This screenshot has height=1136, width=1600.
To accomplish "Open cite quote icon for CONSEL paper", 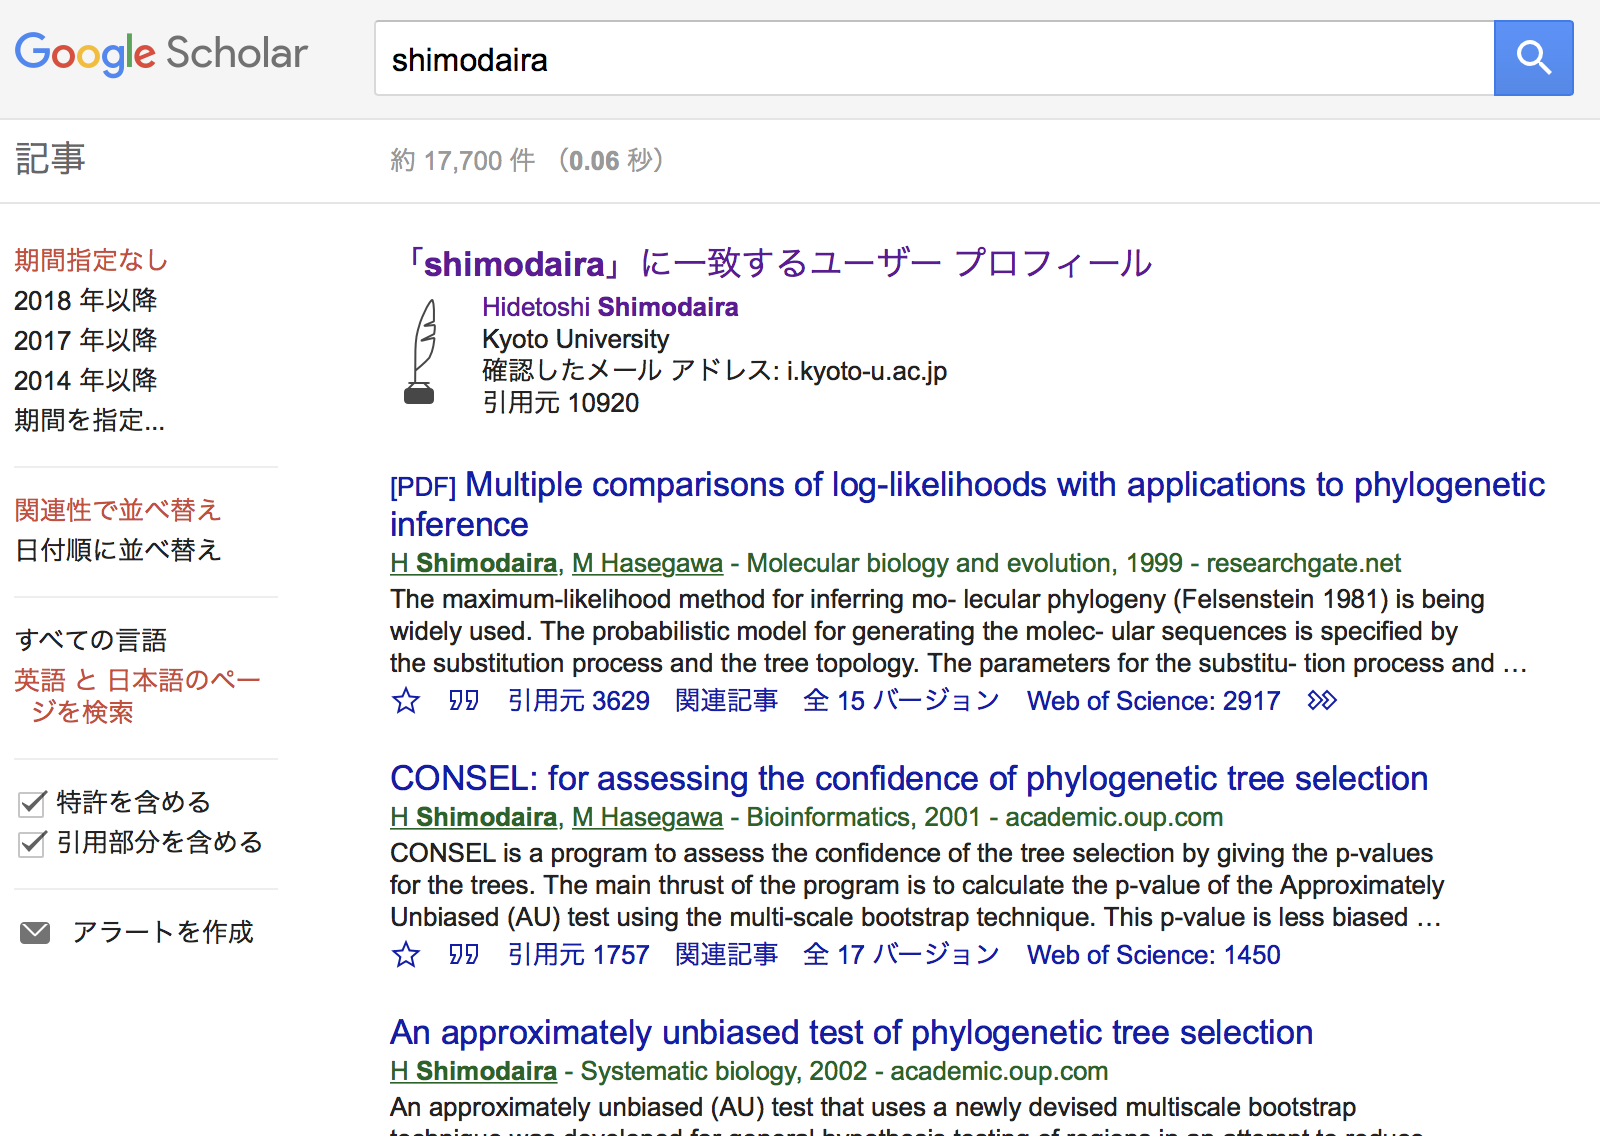I will (x=463, y=955).
